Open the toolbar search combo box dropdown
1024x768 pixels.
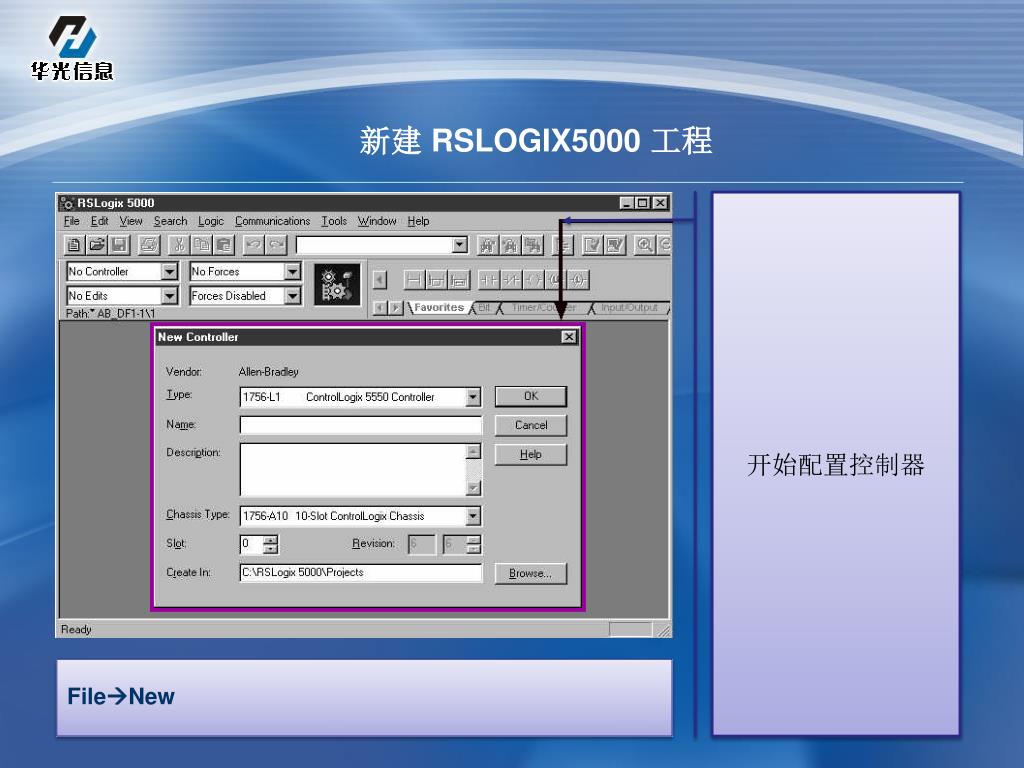[x=460, y=245]
